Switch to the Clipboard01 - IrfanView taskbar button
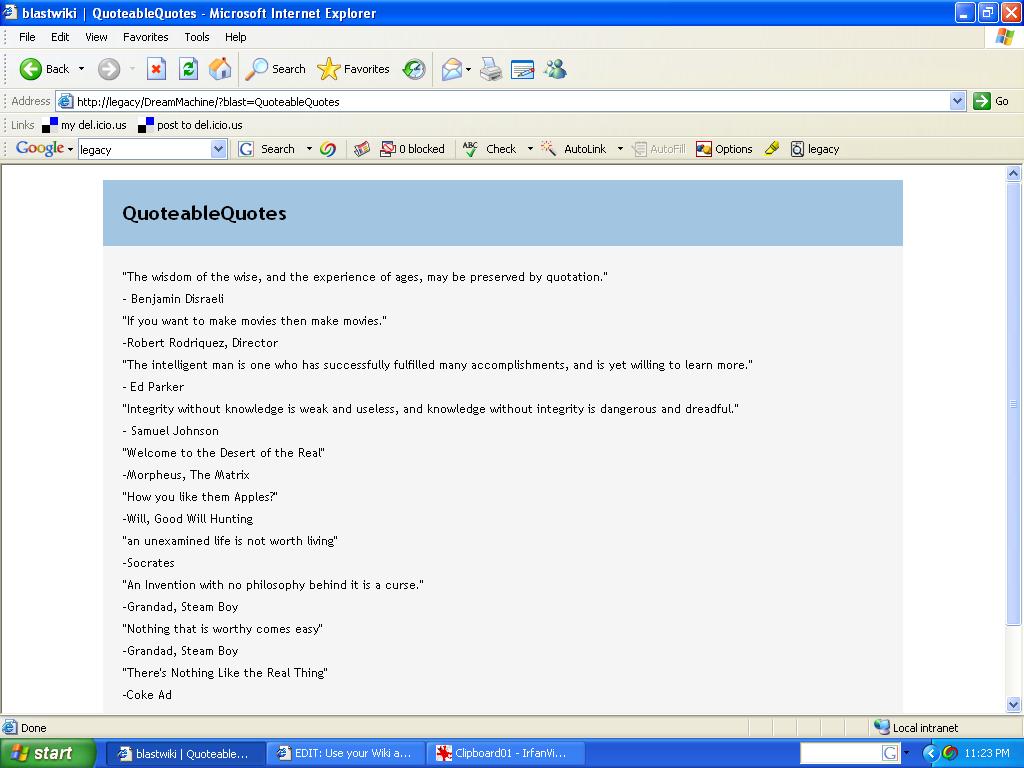The width and height of the screenshot is (1024, 768). 505,754
